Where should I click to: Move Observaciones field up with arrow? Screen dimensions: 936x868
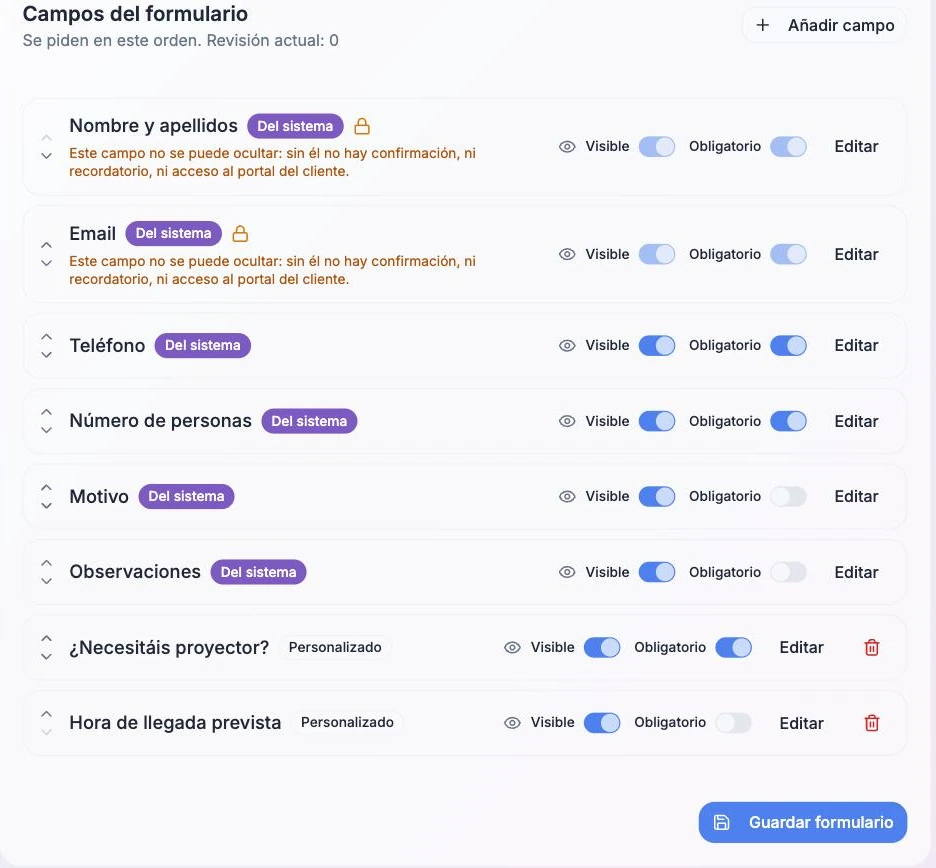click(46, 563)
